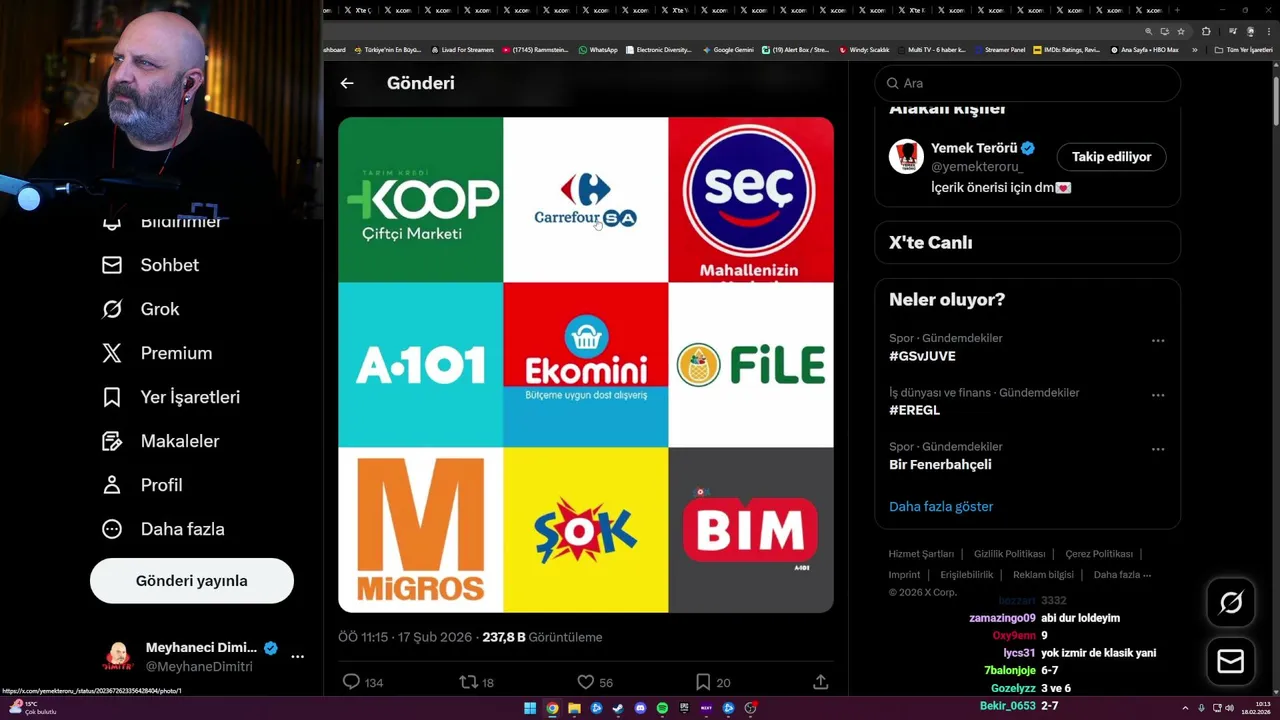Open the Windy: Sıcaklık bookmark
The image size is (1280, 720).
(x=864, y=50)
